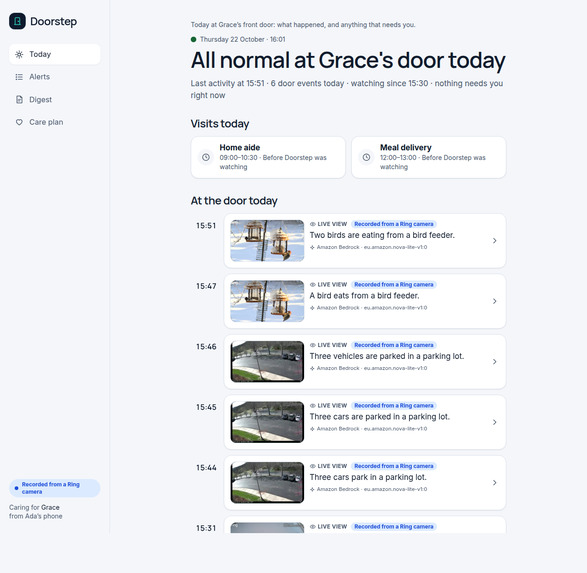Click the Ring camera badge on 15:47 event
587x573 pixels.
[394, 284]
